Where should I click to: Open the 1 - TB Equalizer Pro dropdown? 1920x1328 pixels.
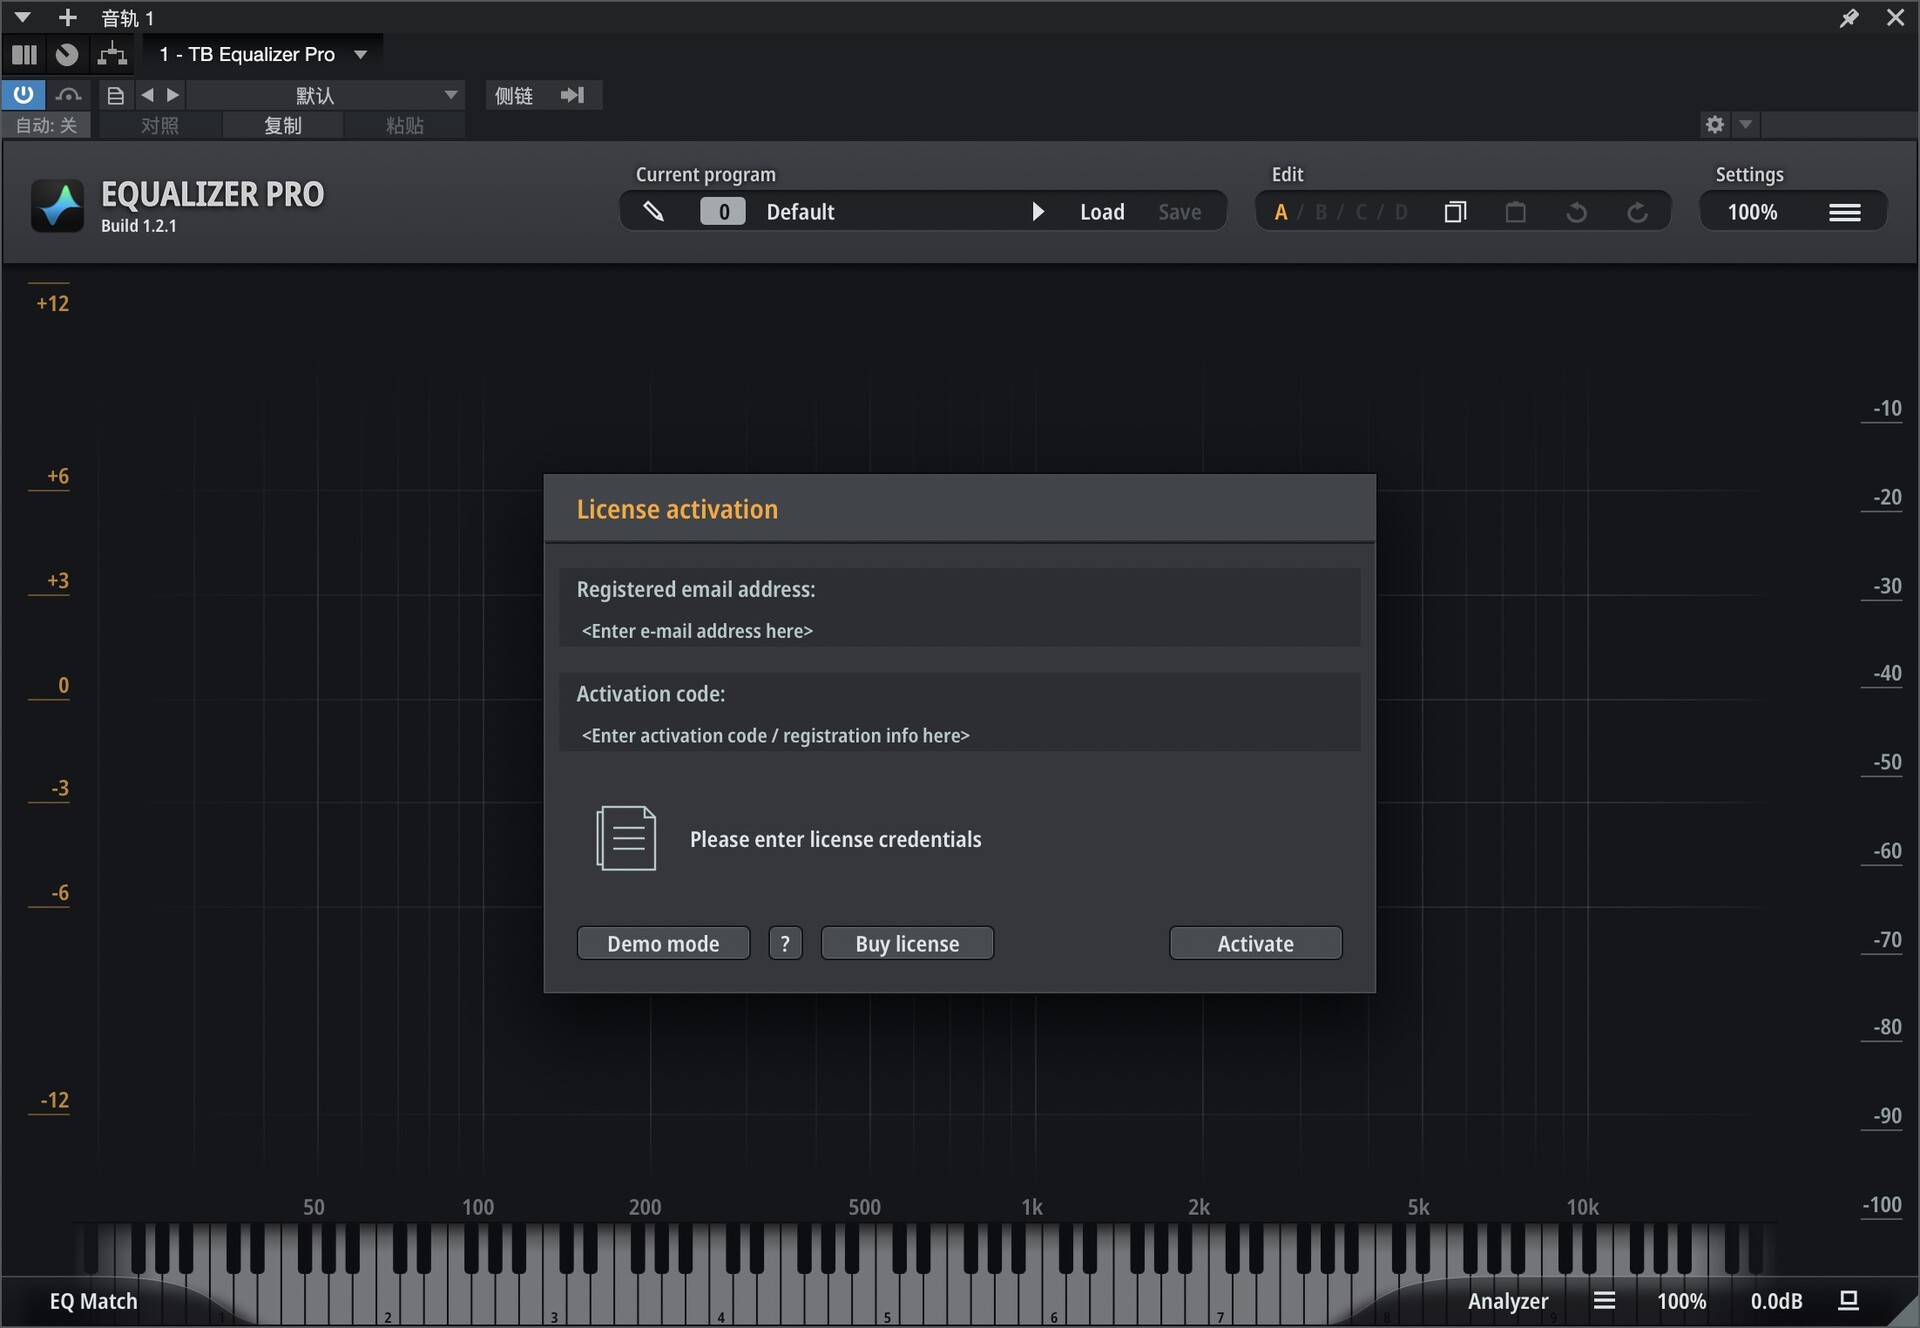pyautogui.click(x=264, y=54)
